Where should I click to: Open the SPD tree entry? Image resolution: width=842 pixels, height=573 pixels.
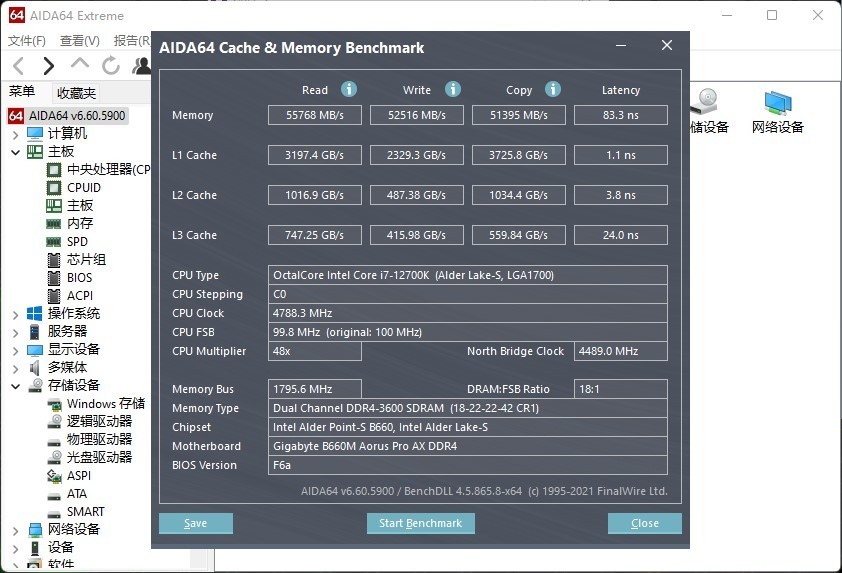coord(77,242)
